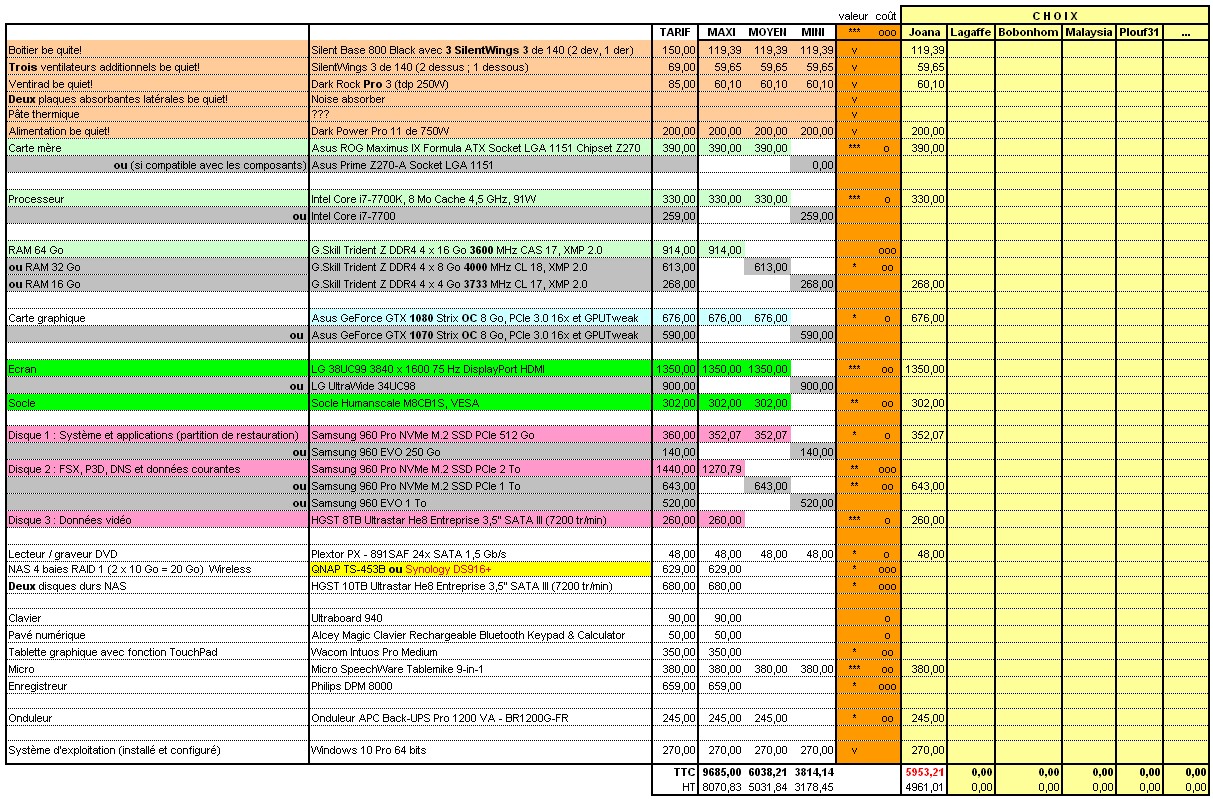Click the 'Pavé numérique' label cell
This screenshot has width=1213, height=799.
pos(157,635)
